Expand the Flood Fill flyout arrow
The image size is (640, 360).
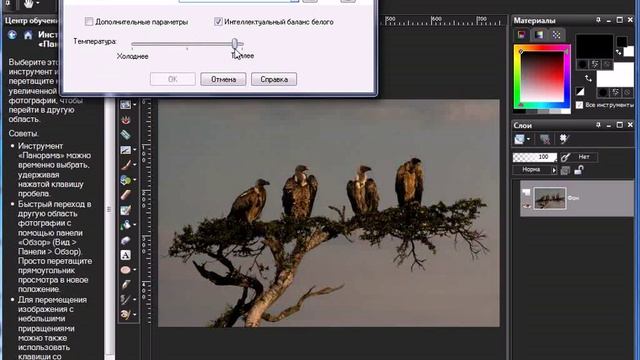click(134, 225)
